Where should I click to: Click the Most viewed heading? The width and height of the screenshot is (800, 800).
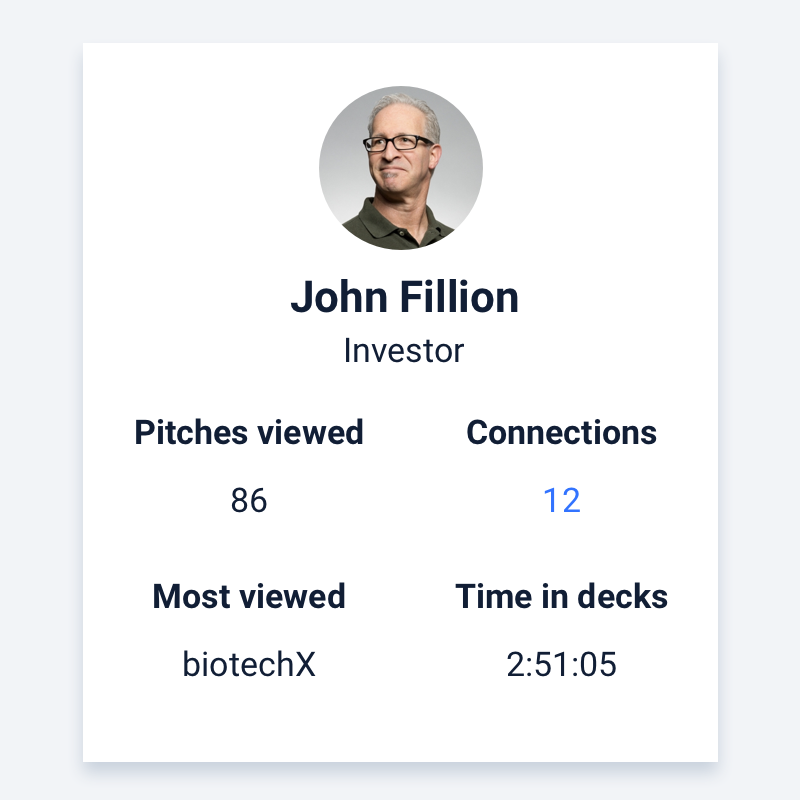[x=249, y=596]
